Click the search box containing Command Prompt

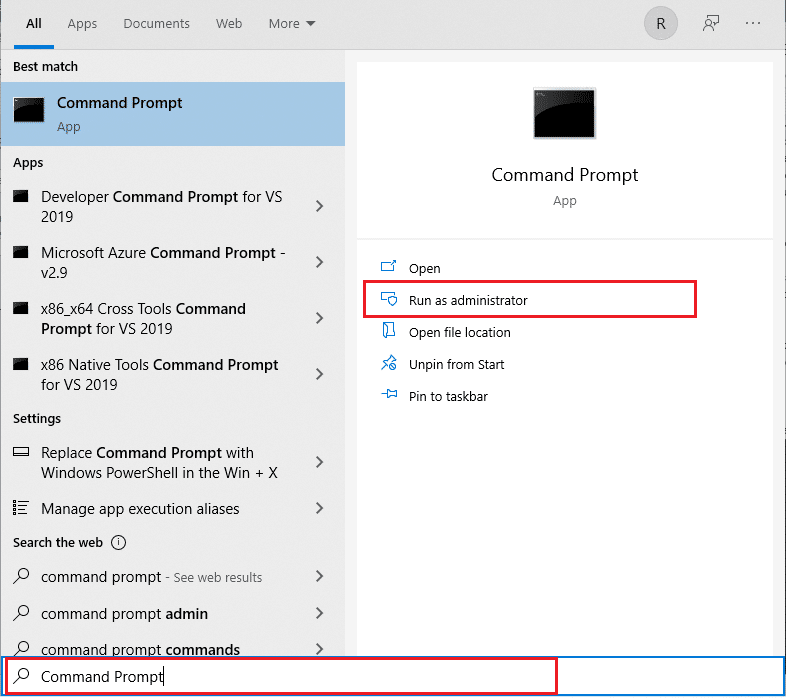(x=280, y=677)
